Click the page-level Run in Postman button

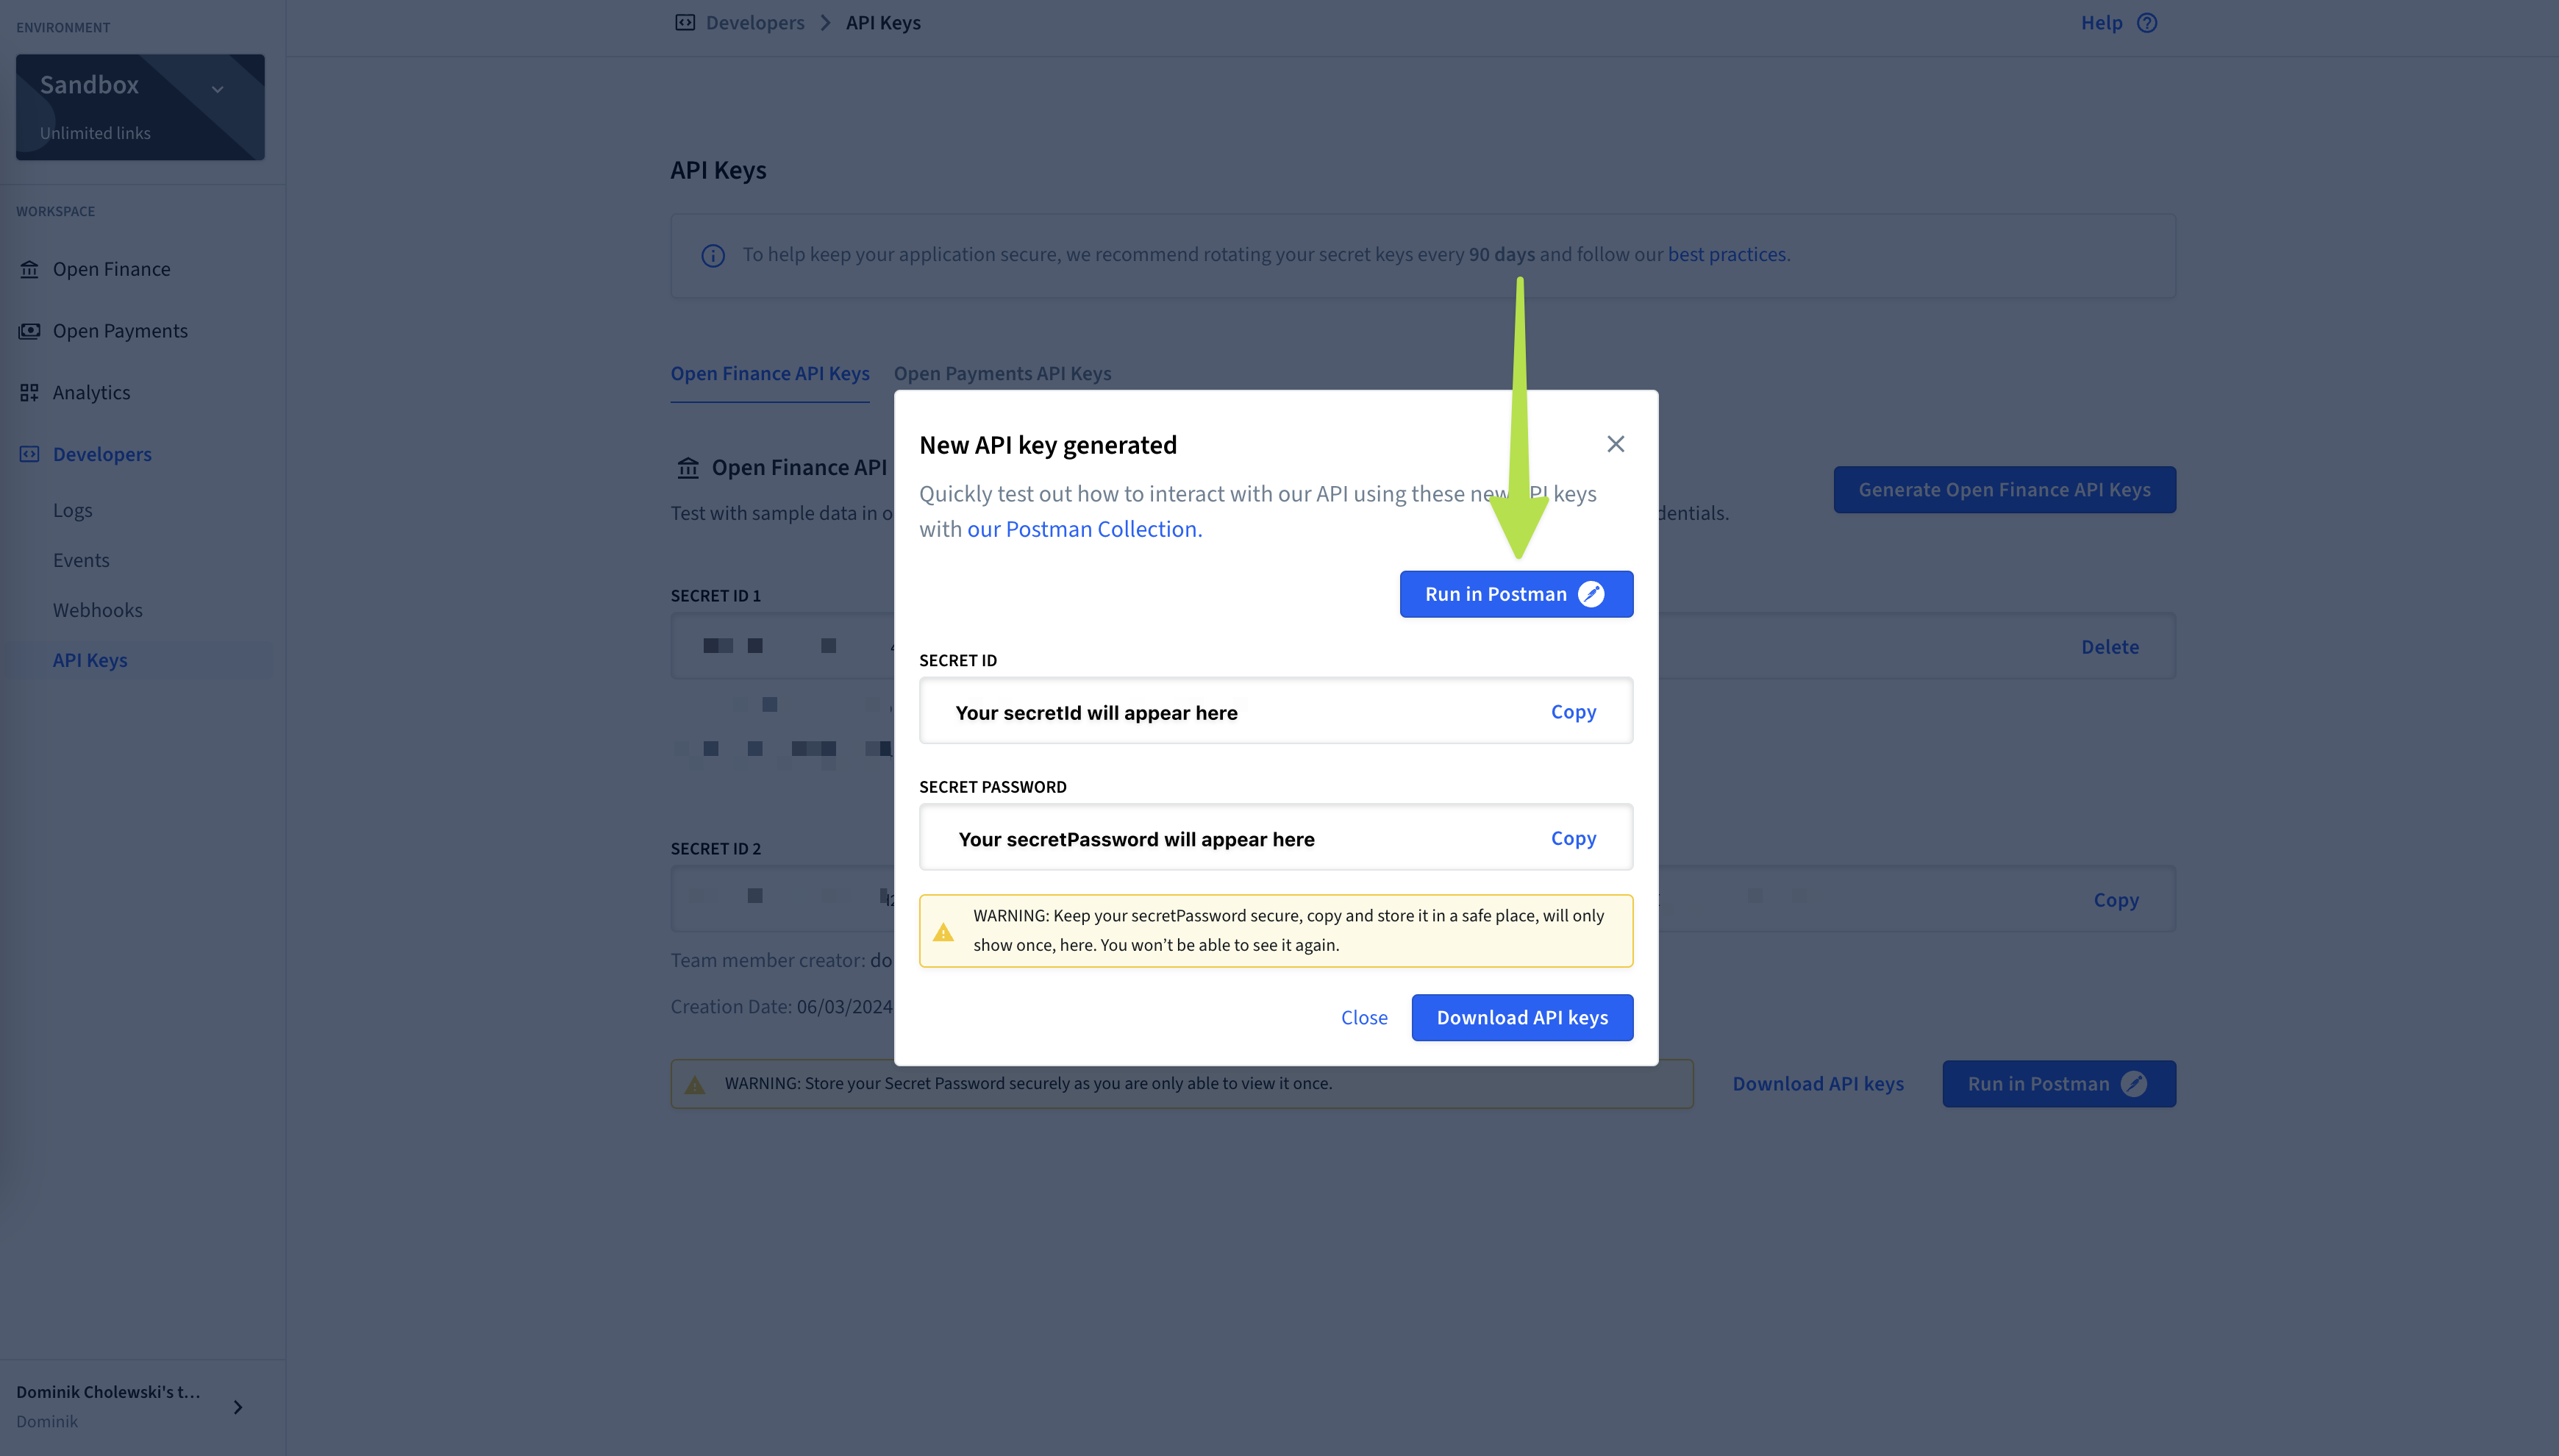point(2059,1084)
